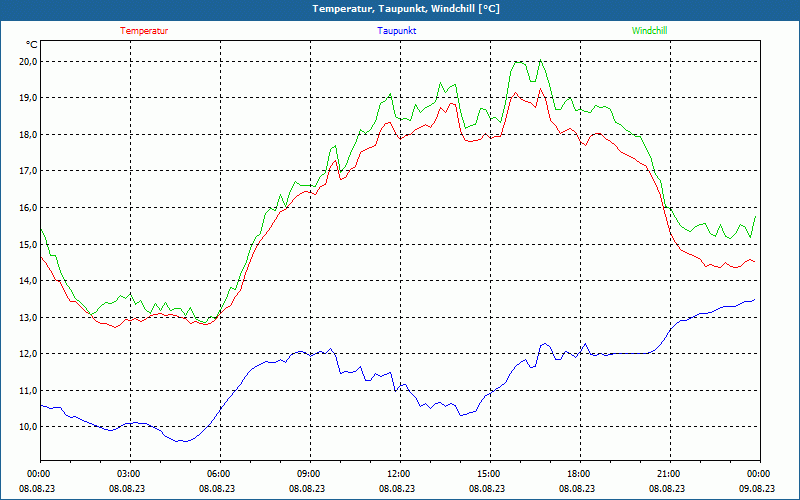This screenshot has height=500, width=800.
Task: Click the 10,0 y-axis value
Action: [28, 427]
